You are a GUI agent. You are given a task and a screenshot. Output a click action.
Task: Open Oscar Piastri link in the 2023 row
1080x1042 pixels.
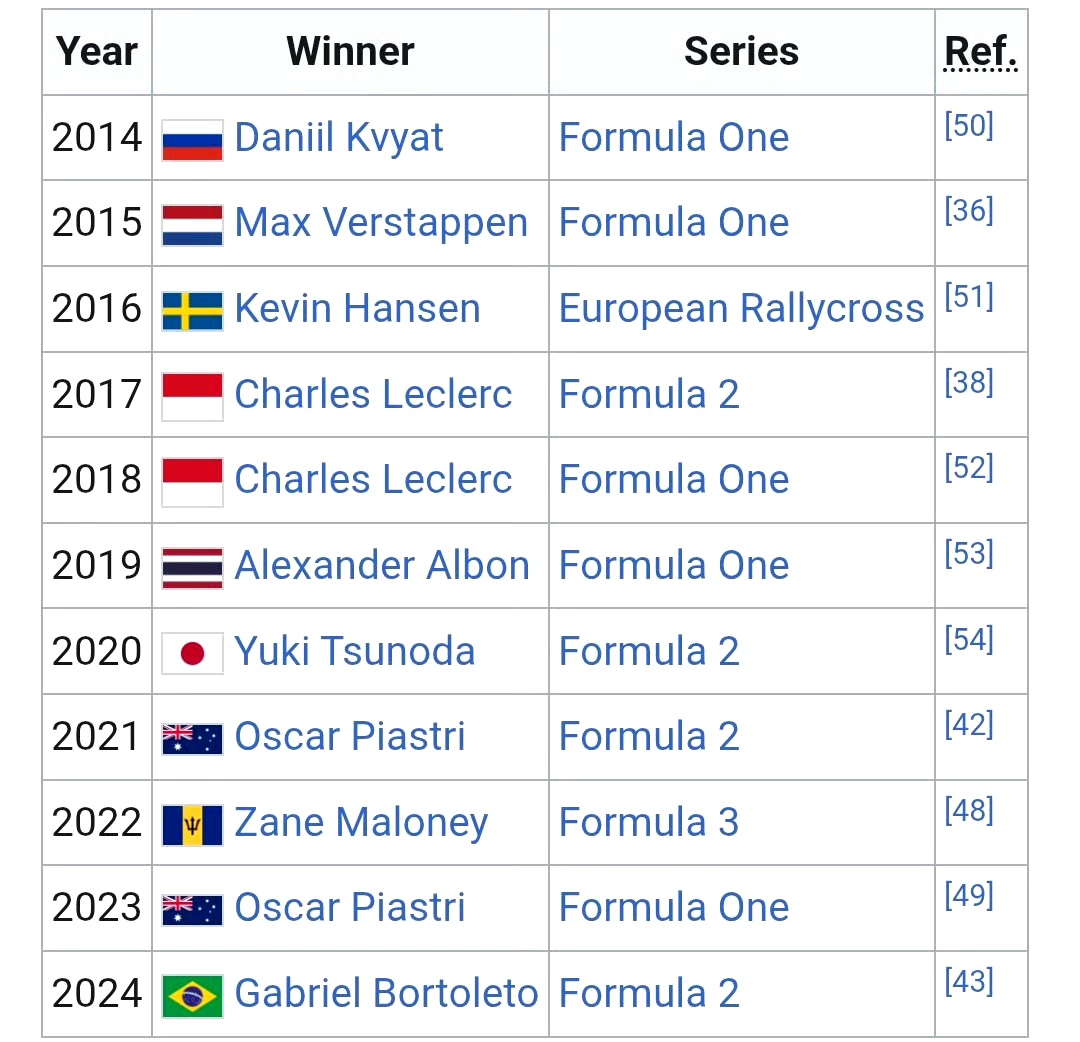coord(350,908)
